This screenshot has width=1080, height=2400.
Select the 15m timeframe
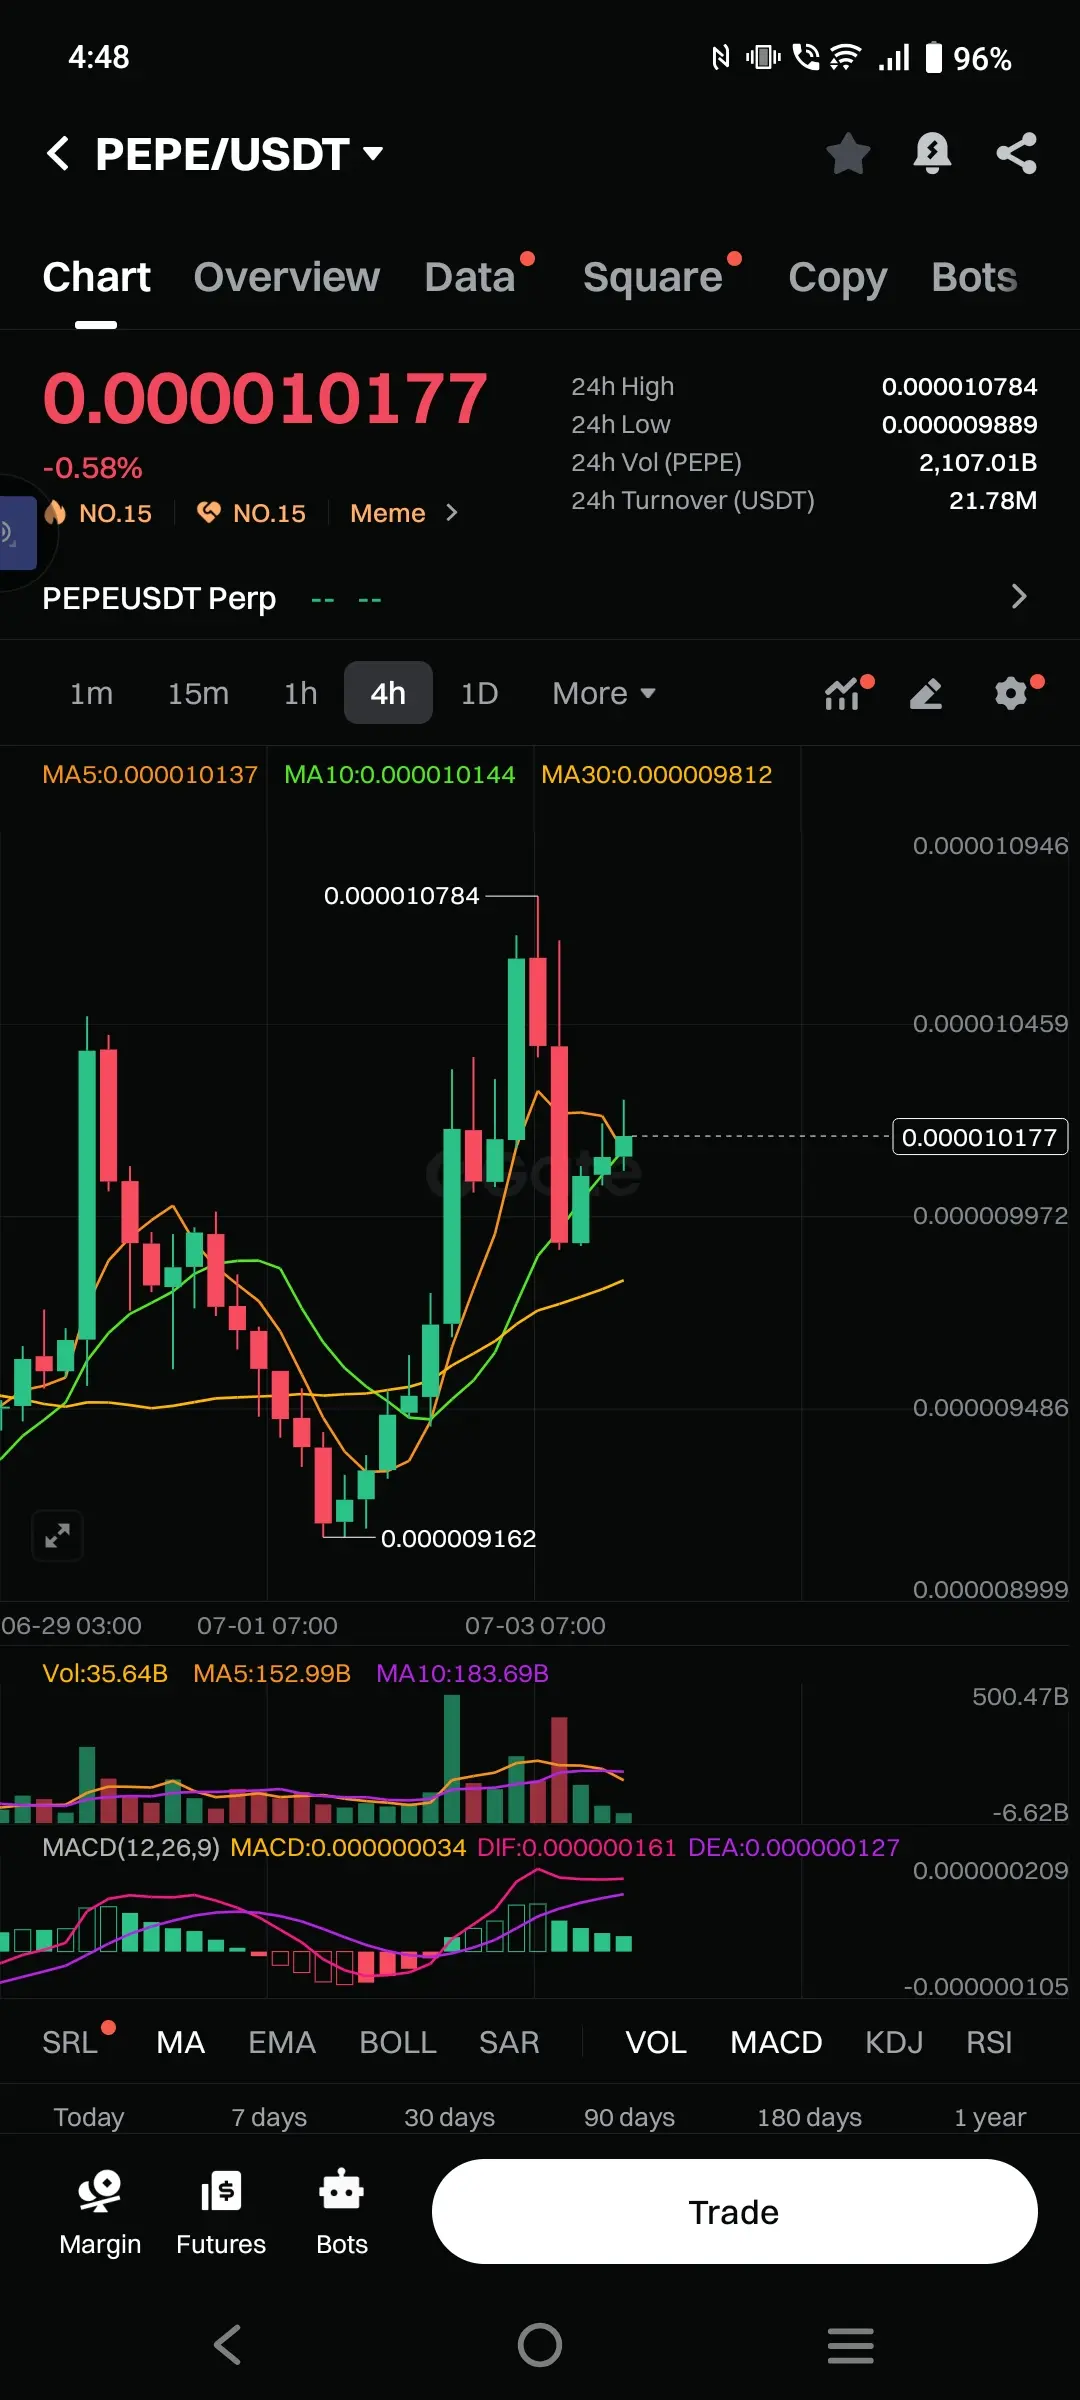[x=198, y=693]
